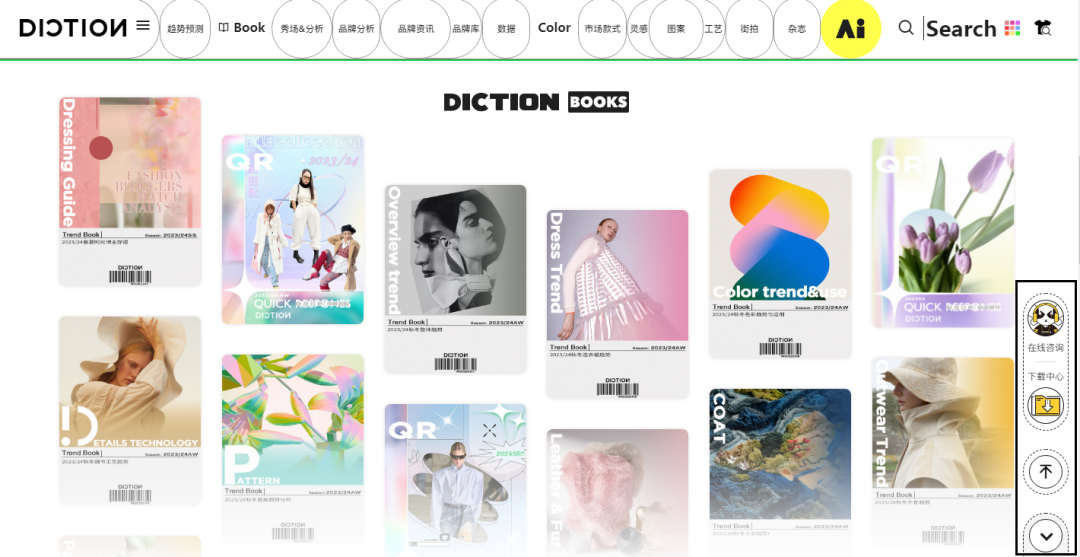Image resolution: width=1080 pixels, height=557 pixels.
Task: Click the yellow Ai circle button
Action: coord(851,29)
